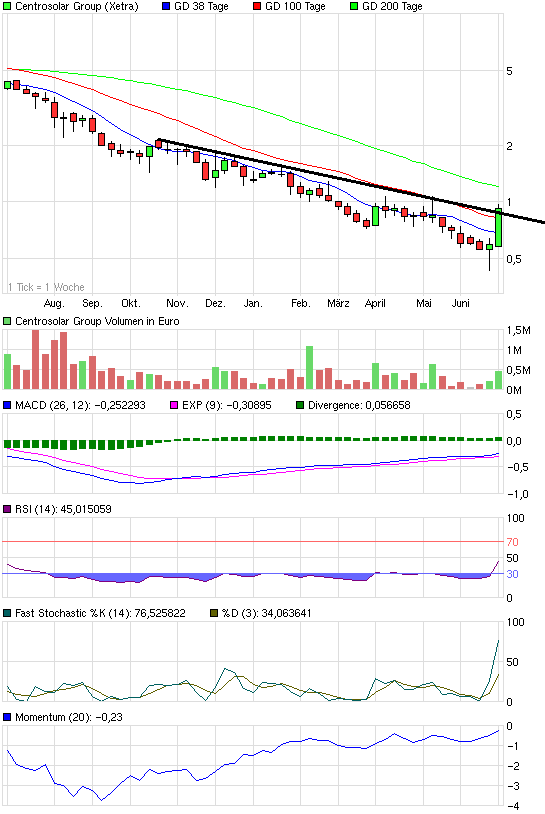Viewport: 545px width, 814px height.
Task: Click the 'Juni' month label on axis
Action: click(x=460, y=303)
